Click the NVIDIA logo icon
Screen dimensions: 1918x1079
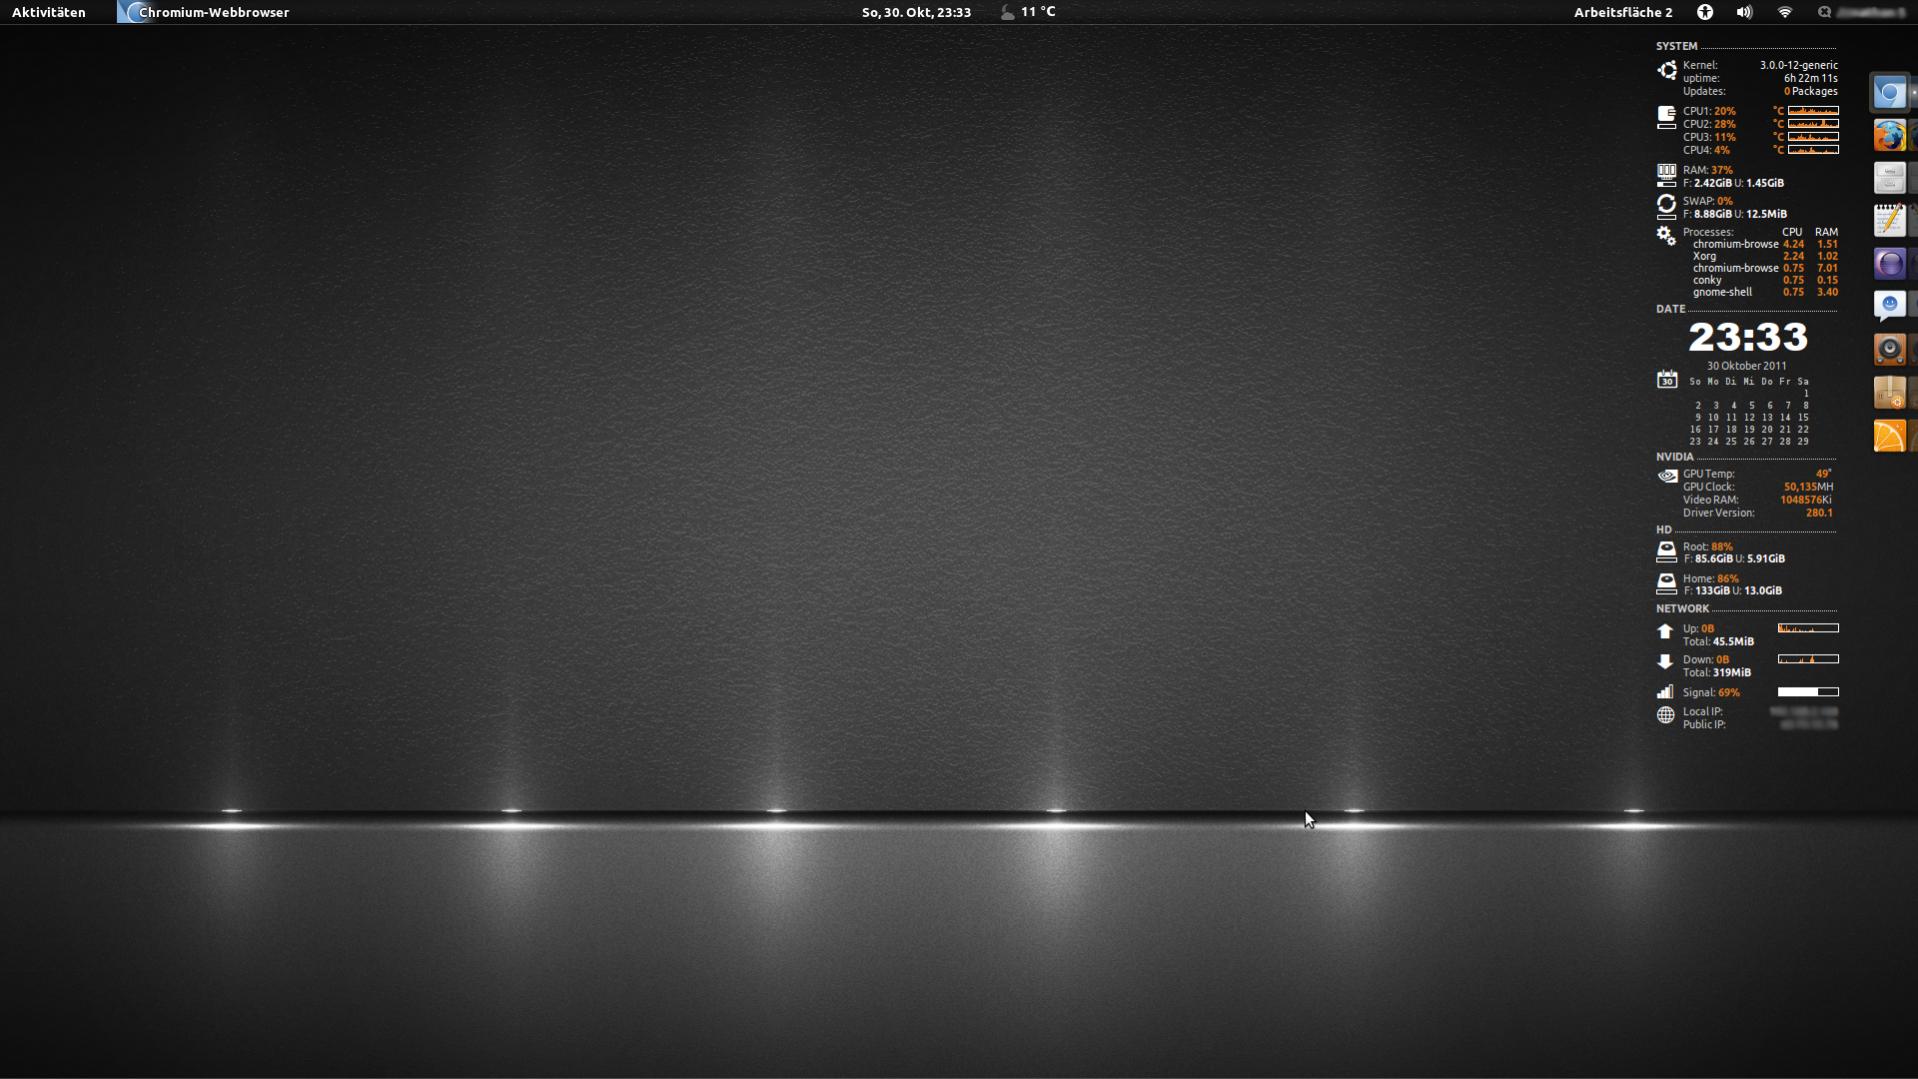point(1667,476)
